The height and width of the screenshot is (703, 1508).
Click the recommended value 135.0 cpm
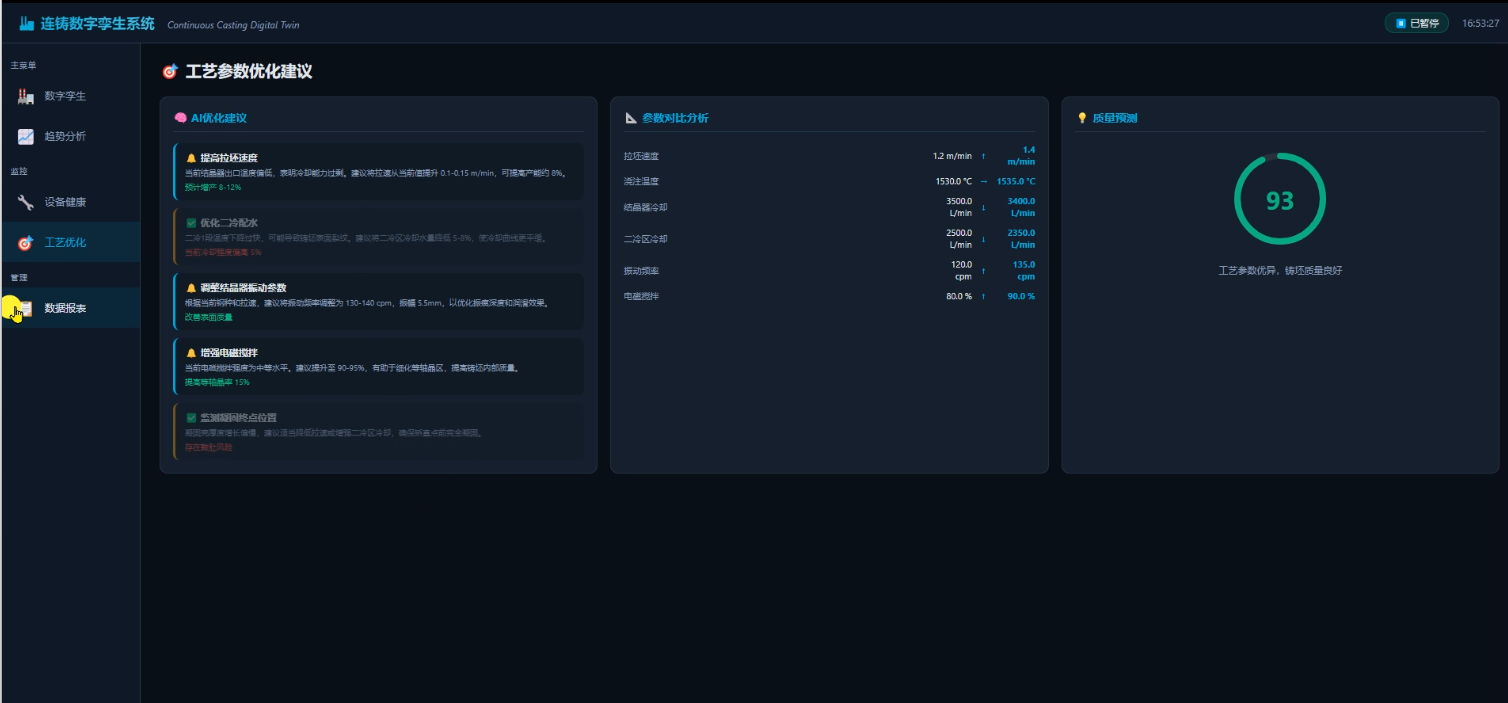click(x=1023, y=270)
